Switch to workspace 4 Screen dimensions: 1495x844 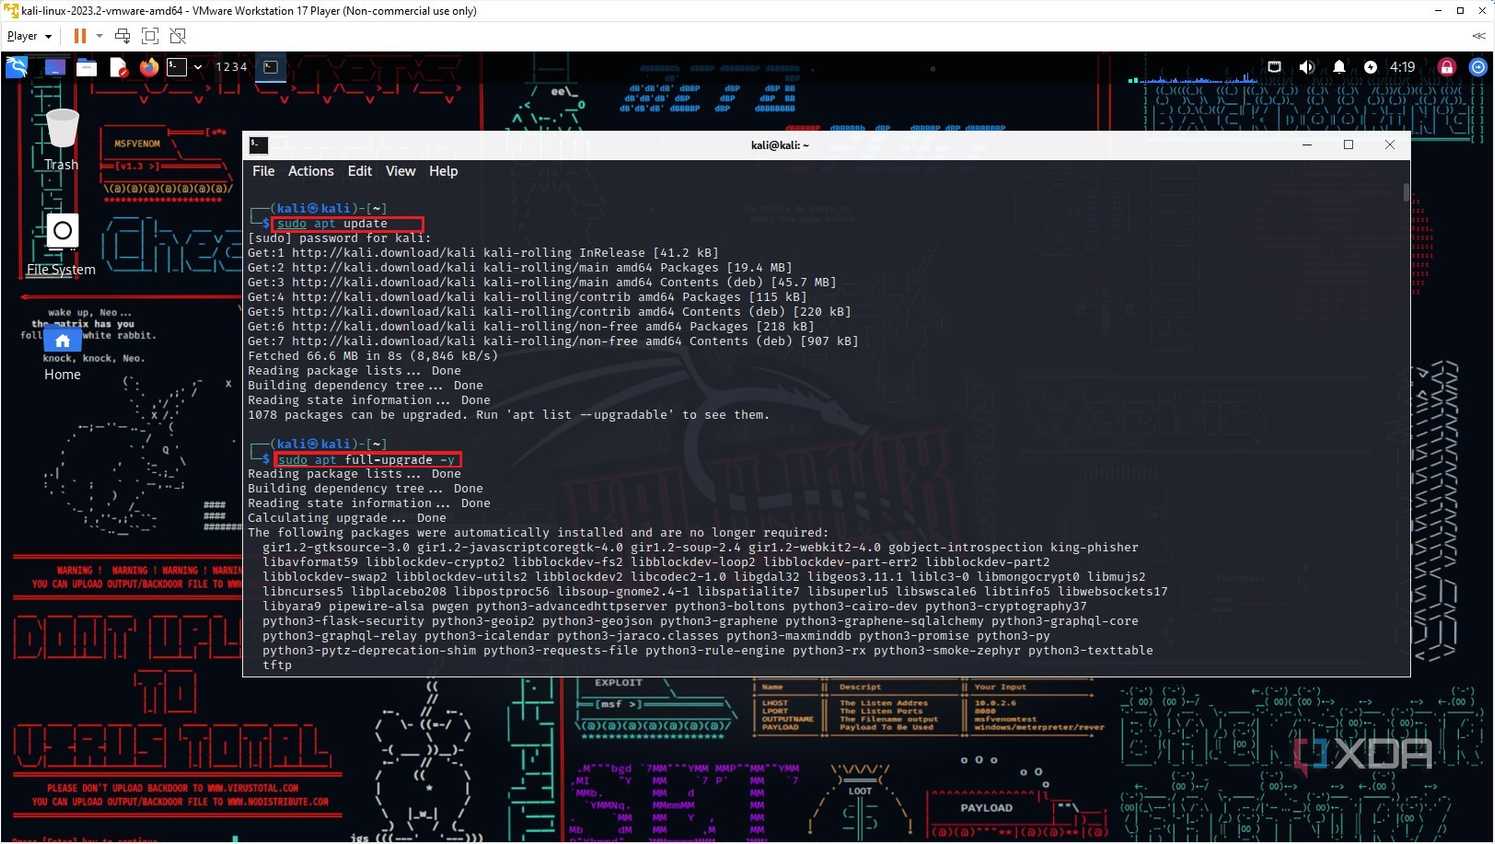coord(243,67)
